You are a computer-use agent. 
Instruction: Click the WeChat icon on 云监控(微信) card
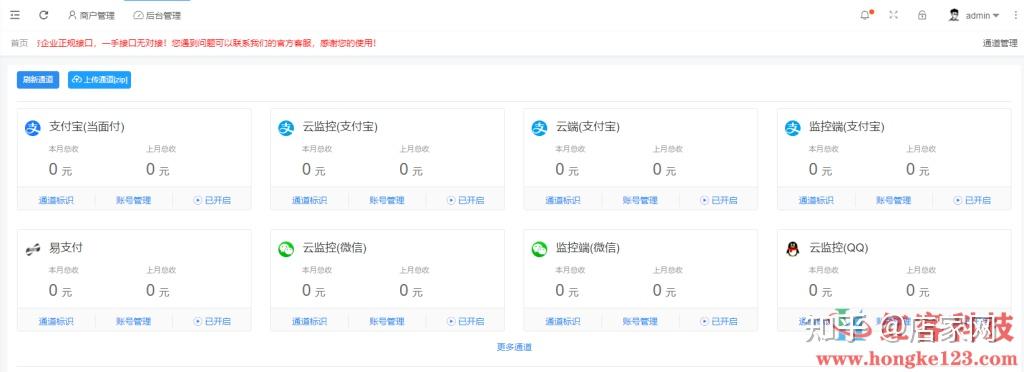click(286, 249)
